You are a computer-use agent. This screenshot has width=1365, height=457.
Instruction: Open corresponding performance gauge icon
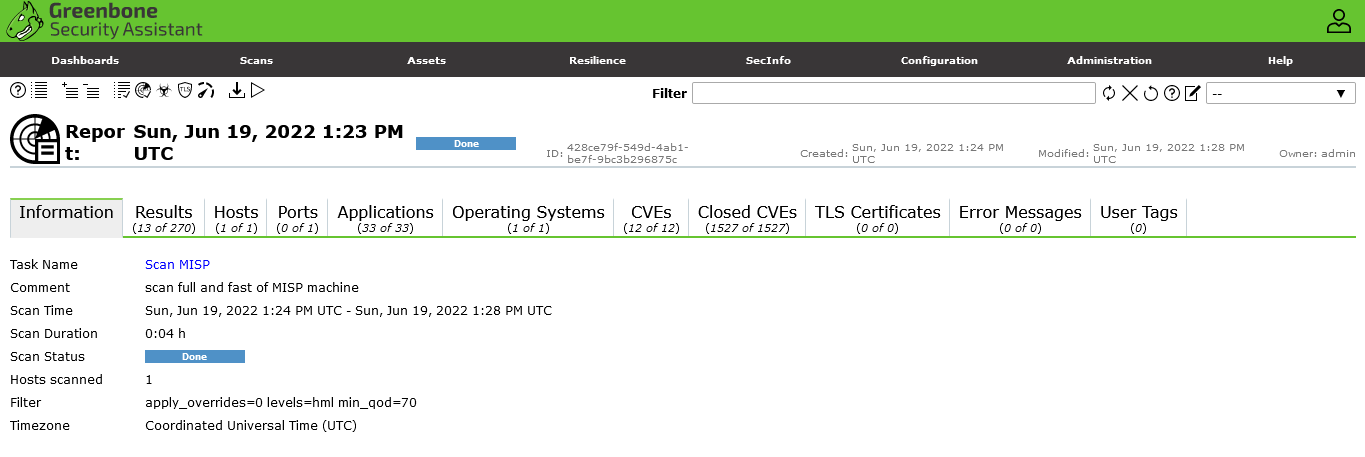pyautogui.click(x=206, y=91)
